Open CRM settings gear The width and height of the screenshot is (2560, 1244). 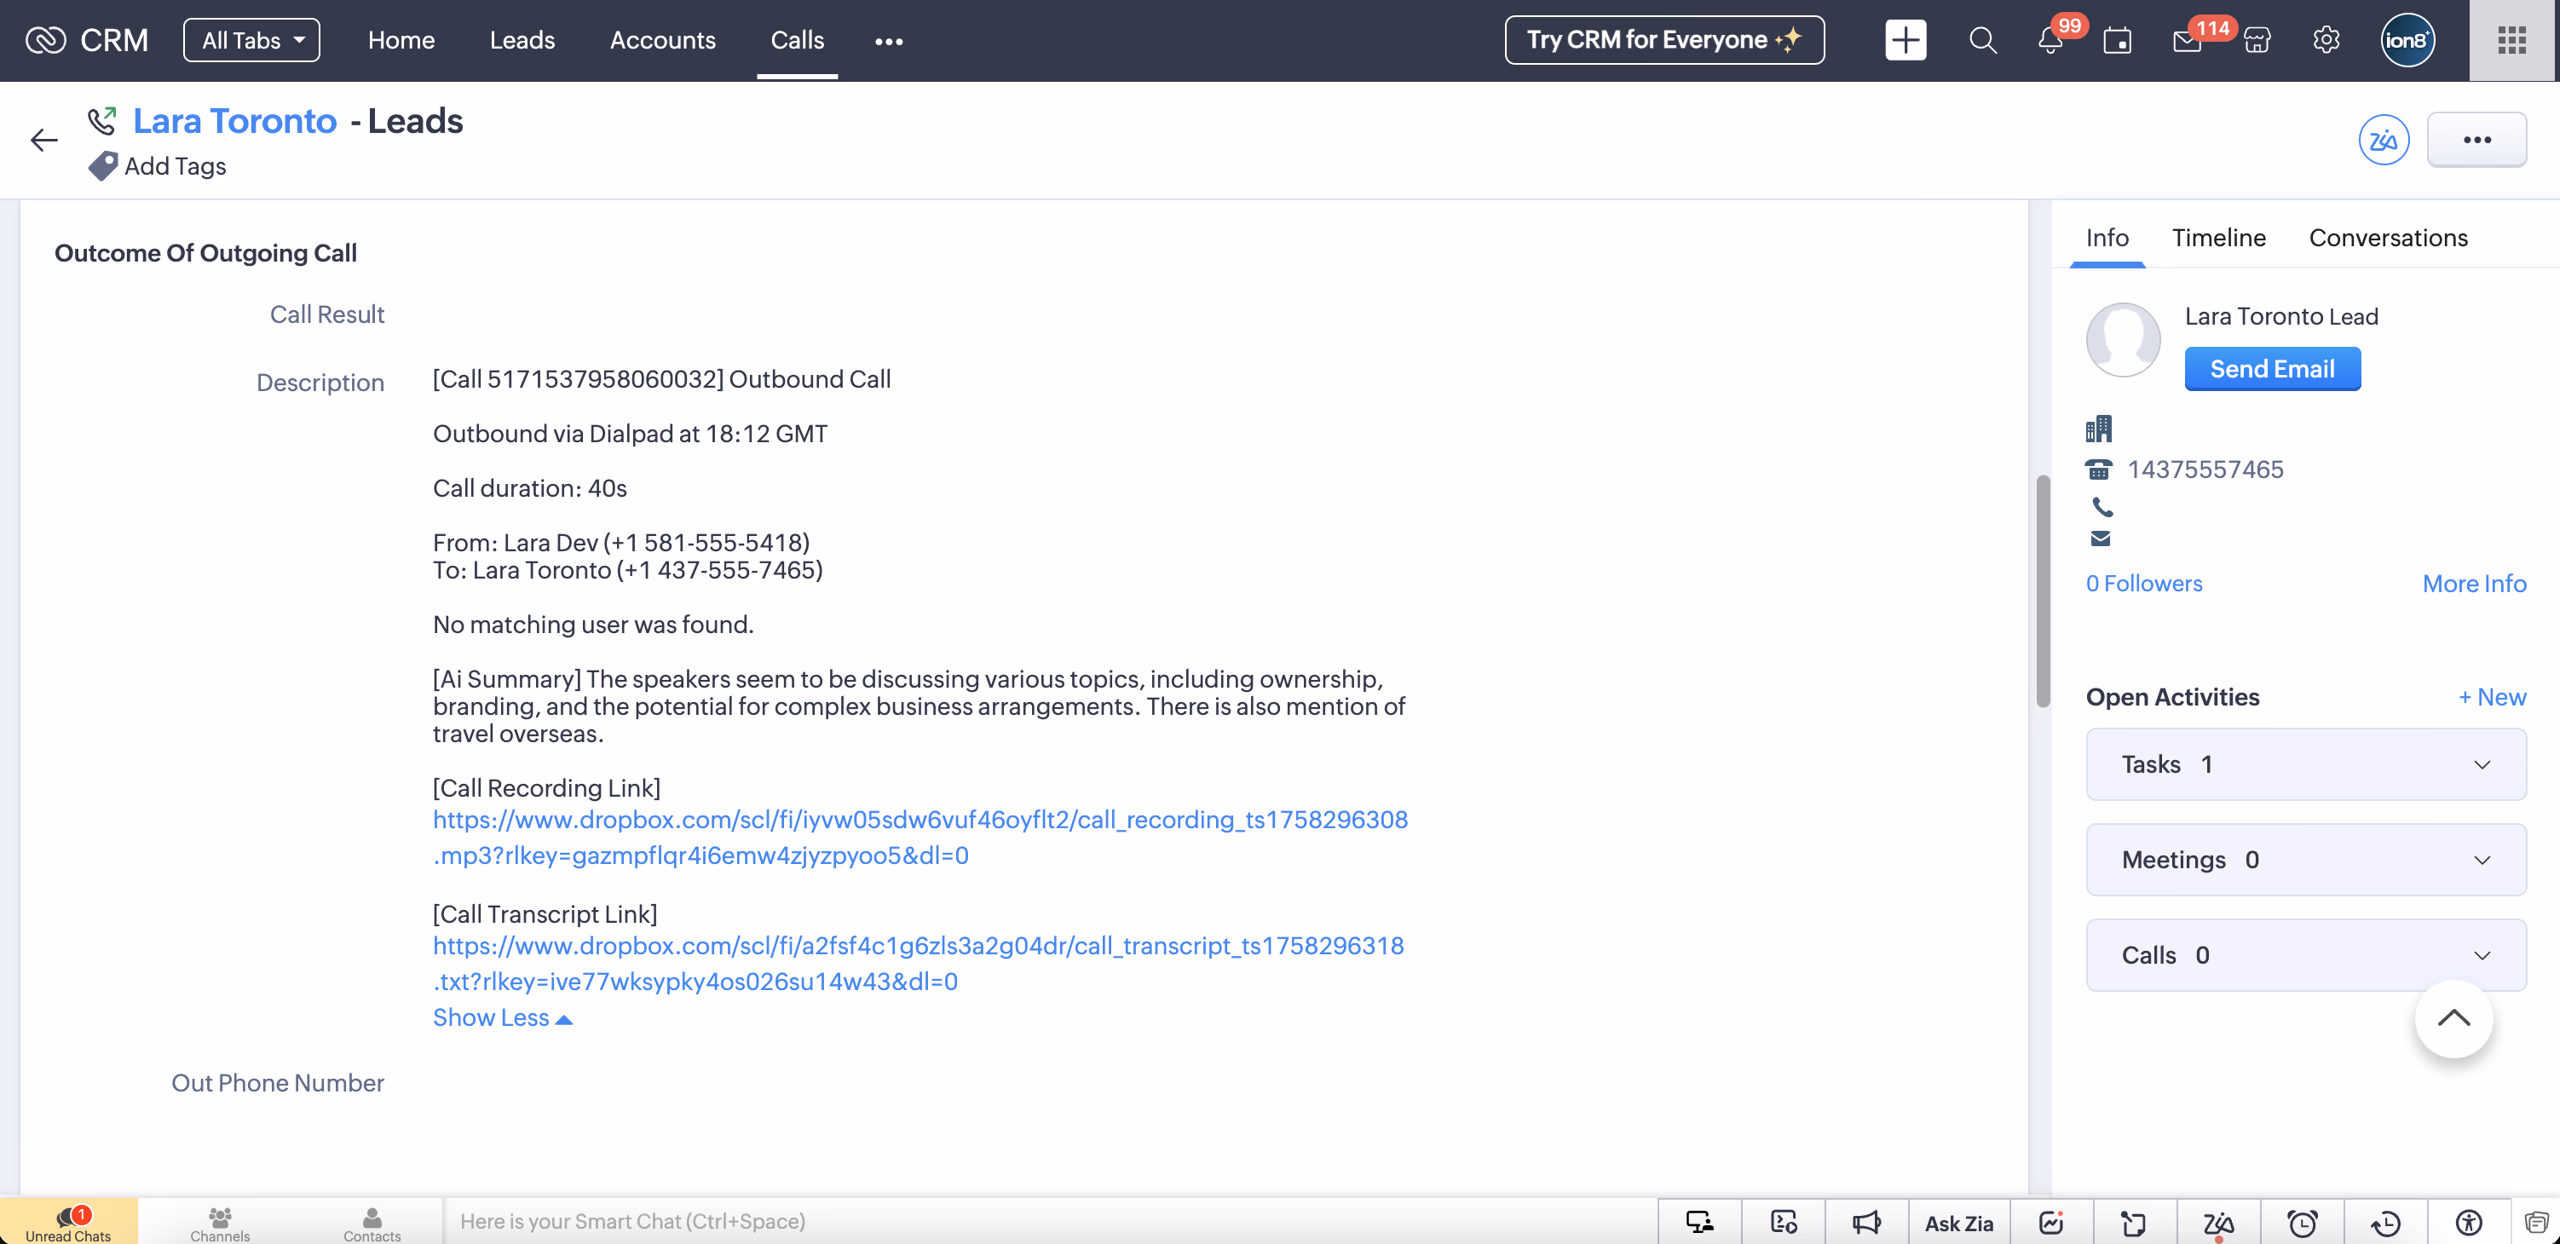2326,40
